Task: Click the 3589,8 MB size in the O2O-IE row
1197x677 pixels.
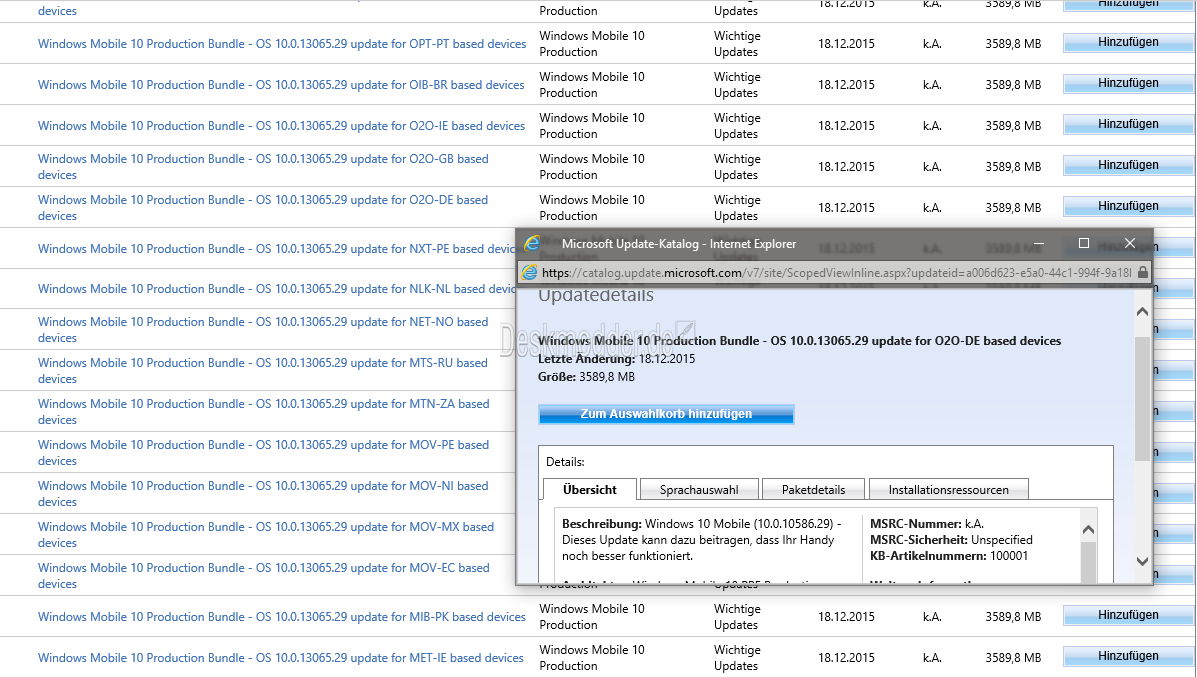Action: tap(1013, 126)
